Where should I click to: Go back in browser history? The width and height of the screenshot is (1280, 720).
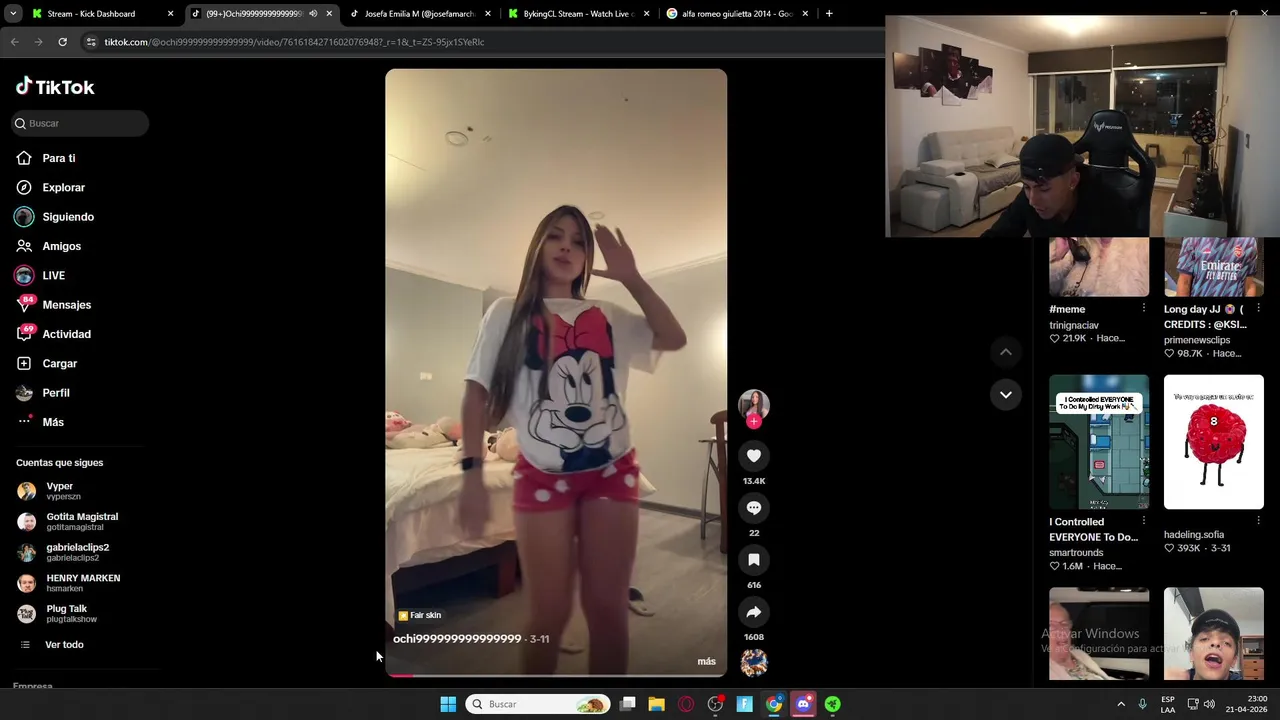[x=14, y=42]
